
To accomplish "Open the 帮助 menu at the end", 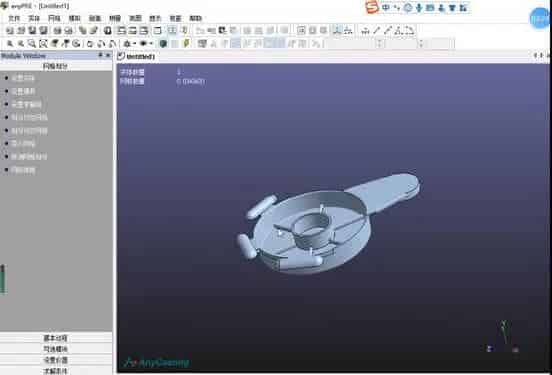I will 196,18.
